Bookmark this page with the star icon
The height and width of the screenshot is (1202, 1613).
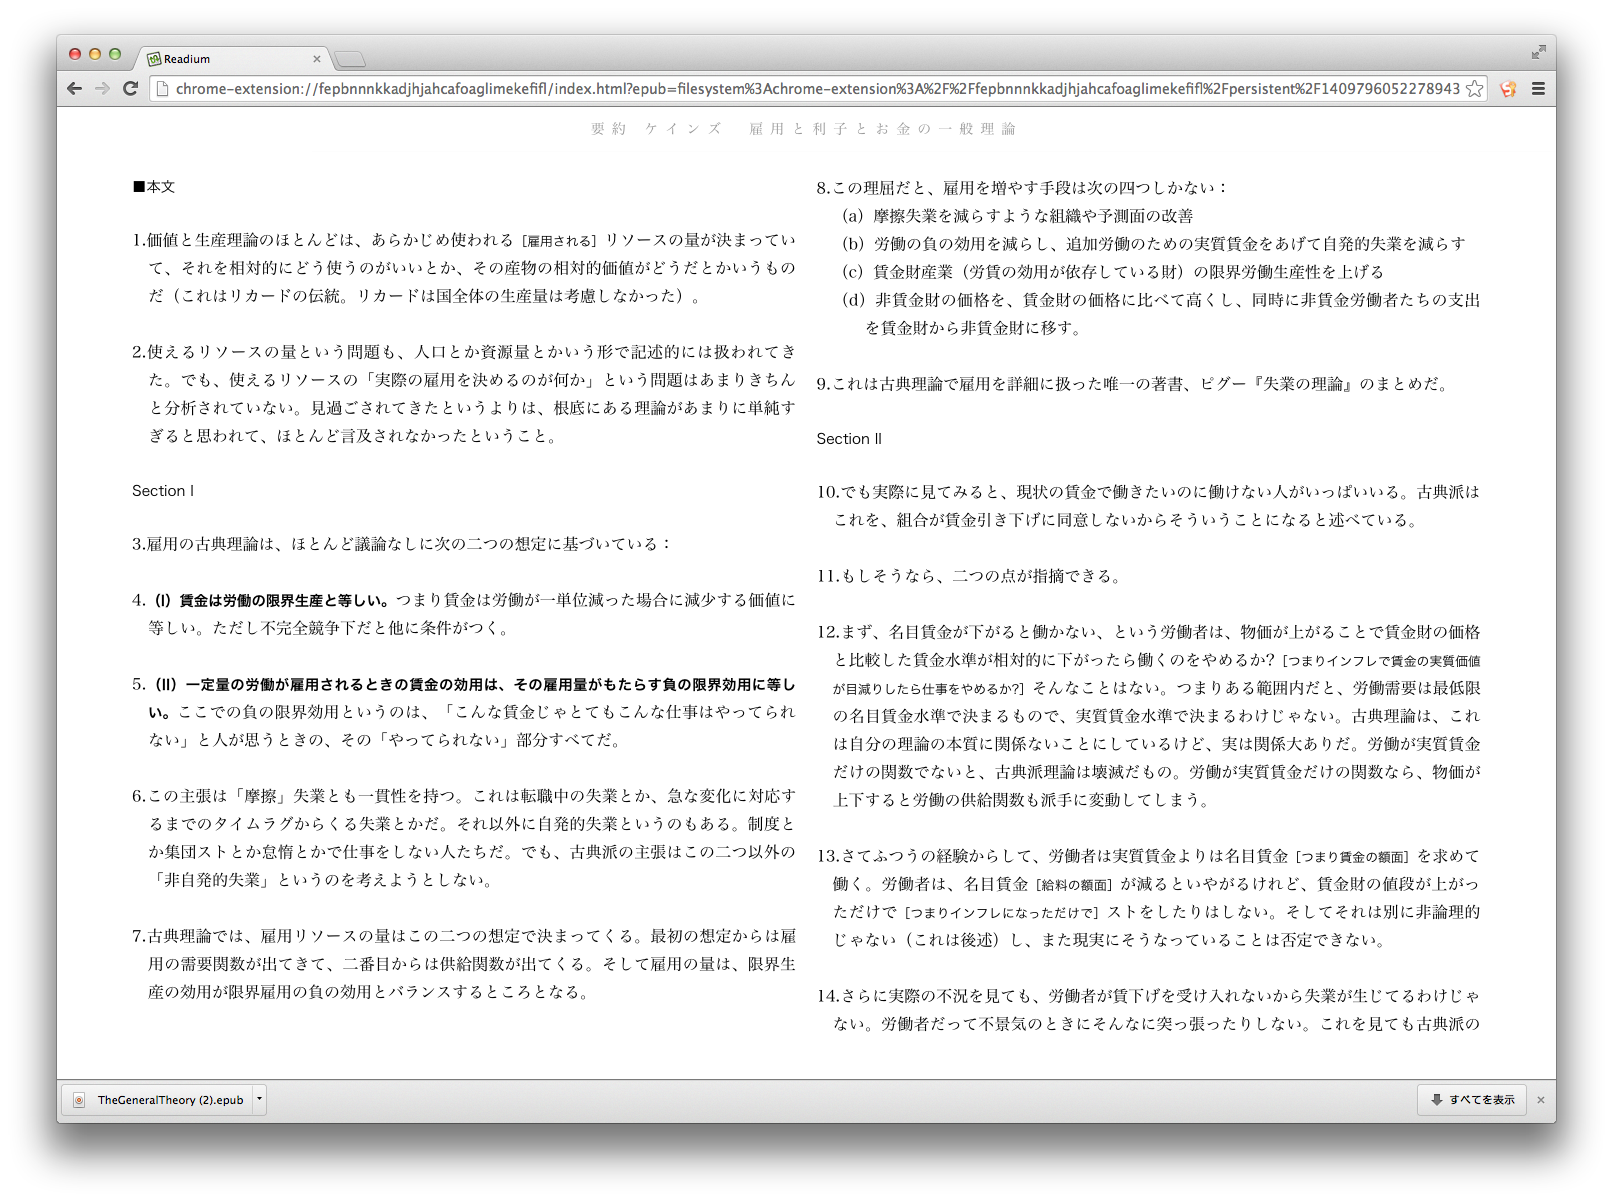[x=1475, y=89]
